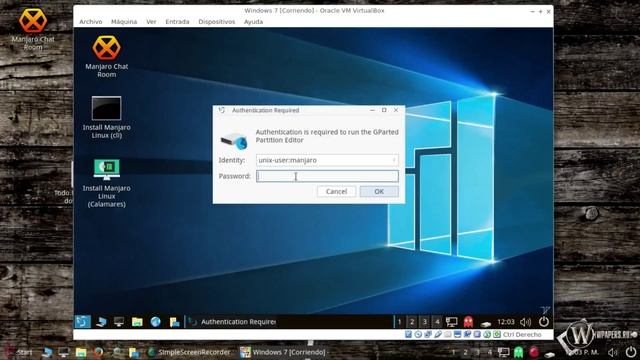Image resolution: width=640 pixels, height=360 pixels.
Task: Click the last green VirtualBox status icon
Action: pyautogui.click(x=497, y=334)
